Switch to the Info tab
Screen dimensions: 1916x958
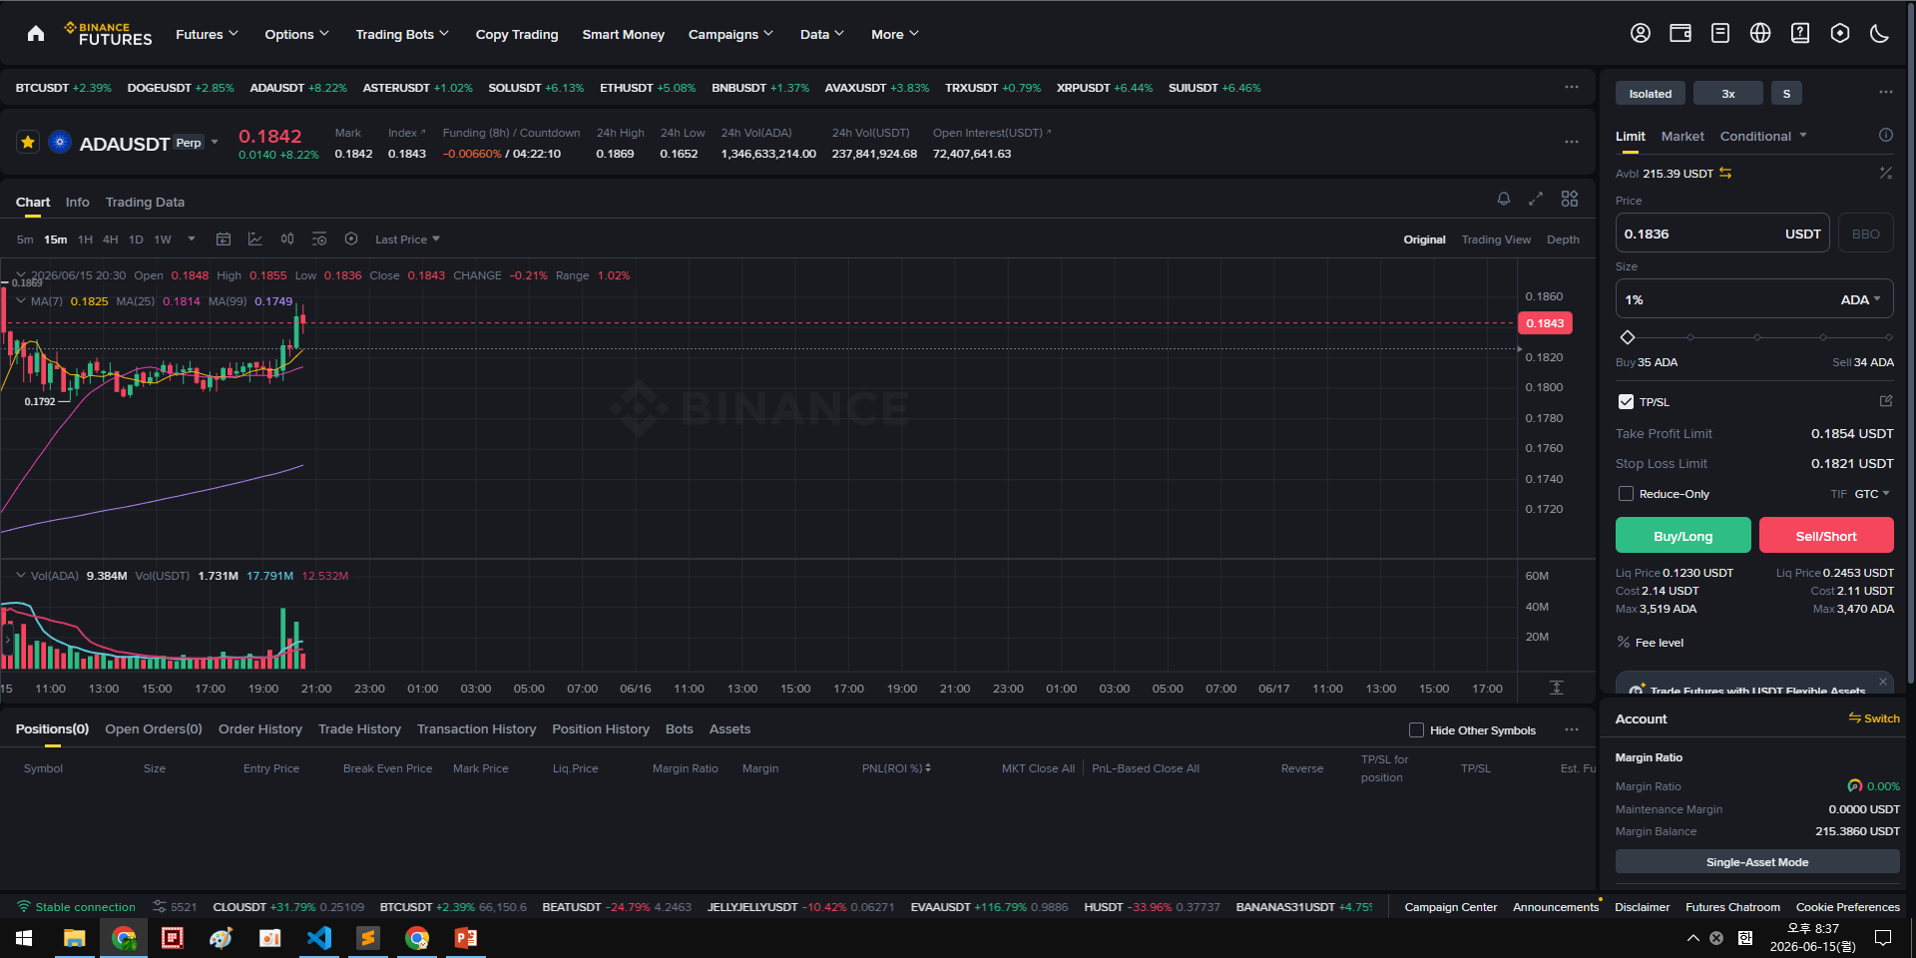77,202
